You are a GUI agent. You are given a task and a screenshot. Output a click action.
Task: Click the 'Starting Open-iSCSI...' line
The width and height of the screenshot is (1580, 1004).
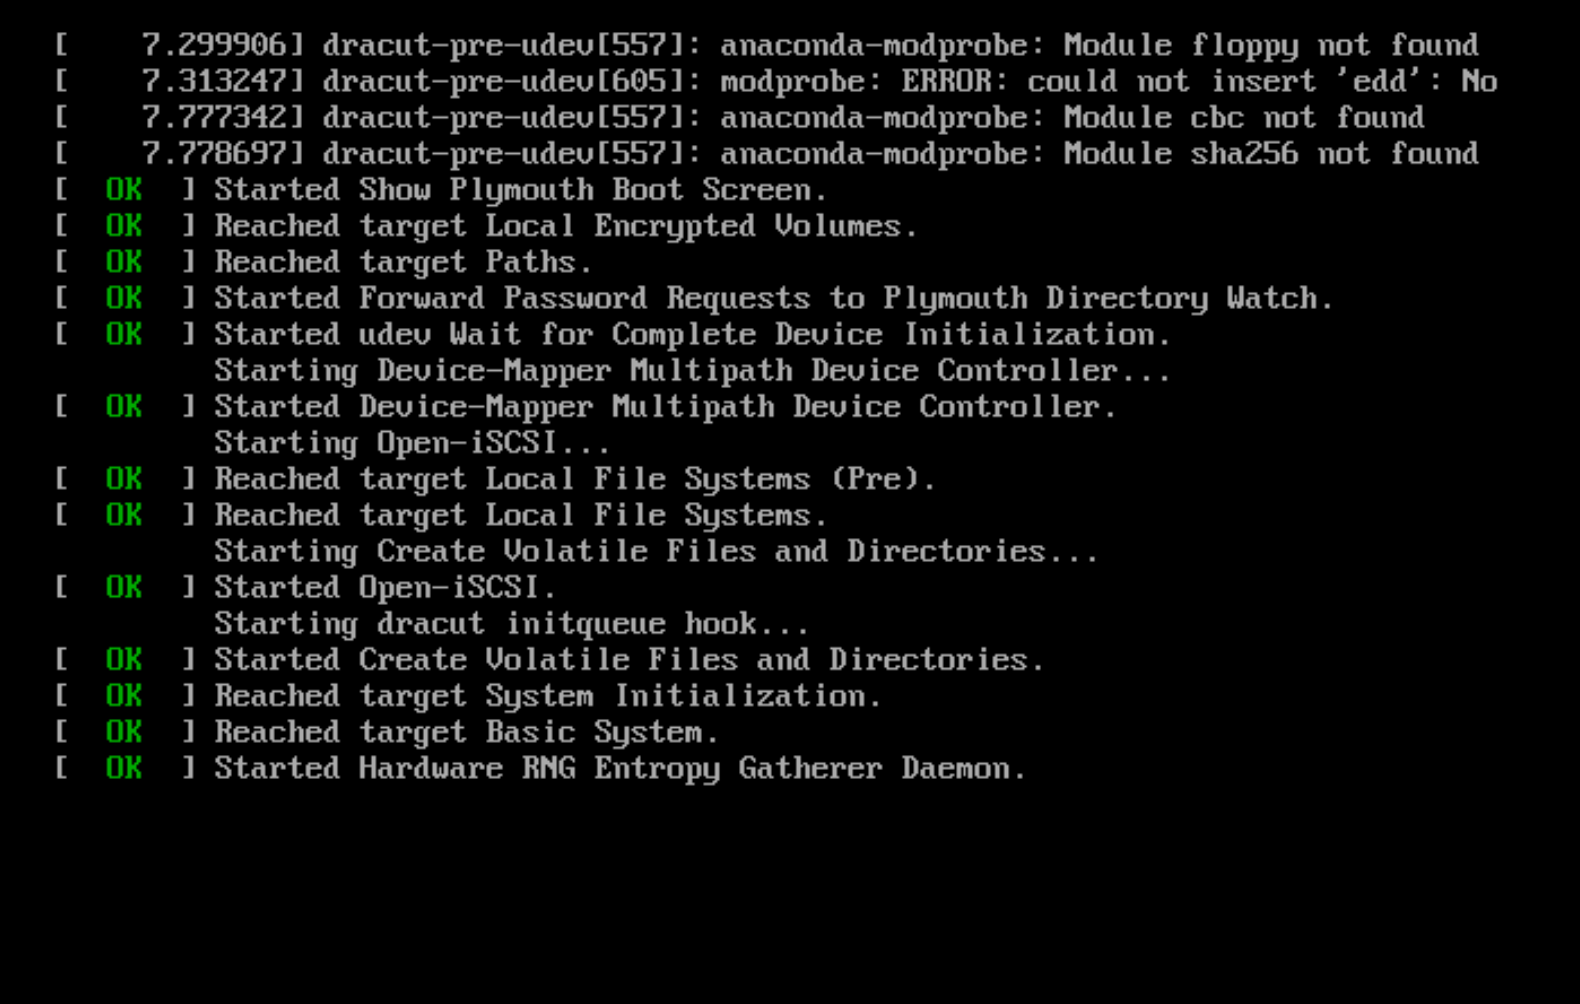(x=412, y=443)
